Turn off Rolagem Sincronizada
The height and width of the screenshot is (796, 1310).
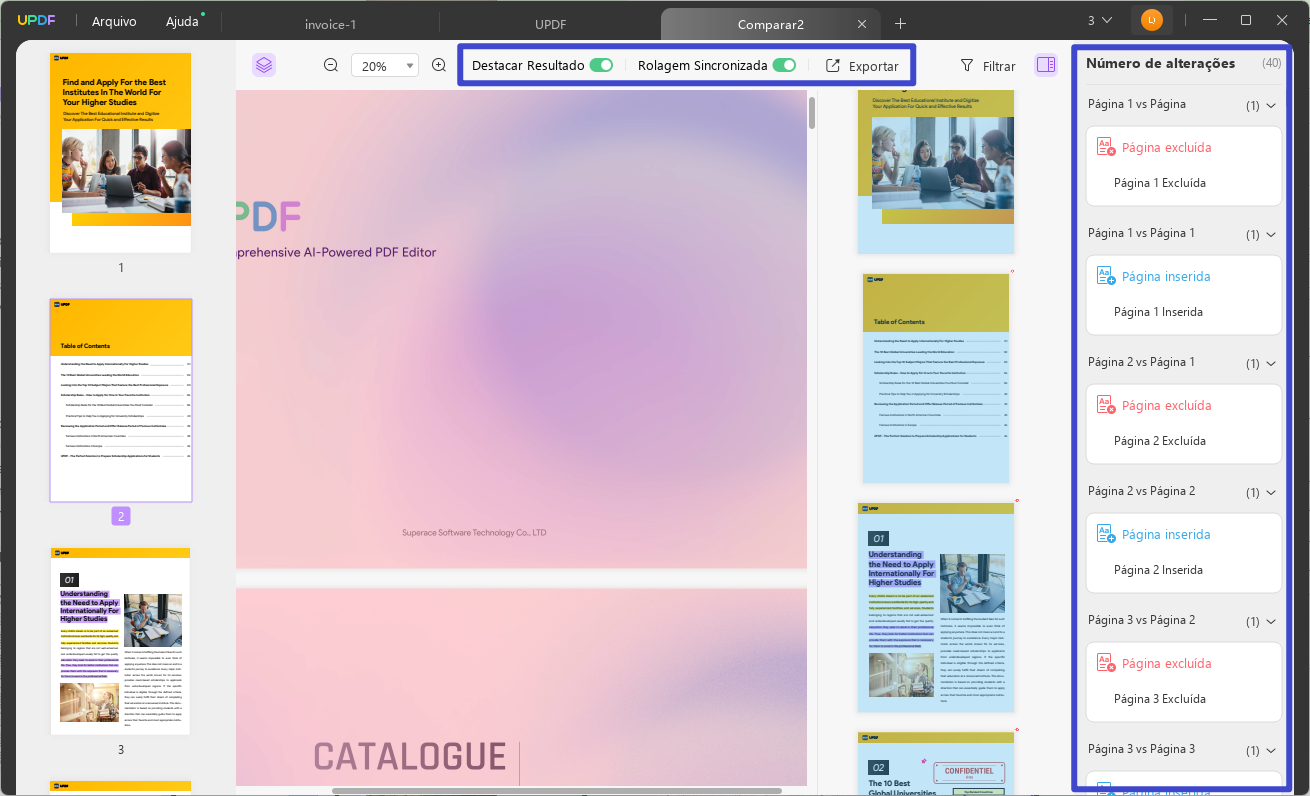tap(785, 64)
